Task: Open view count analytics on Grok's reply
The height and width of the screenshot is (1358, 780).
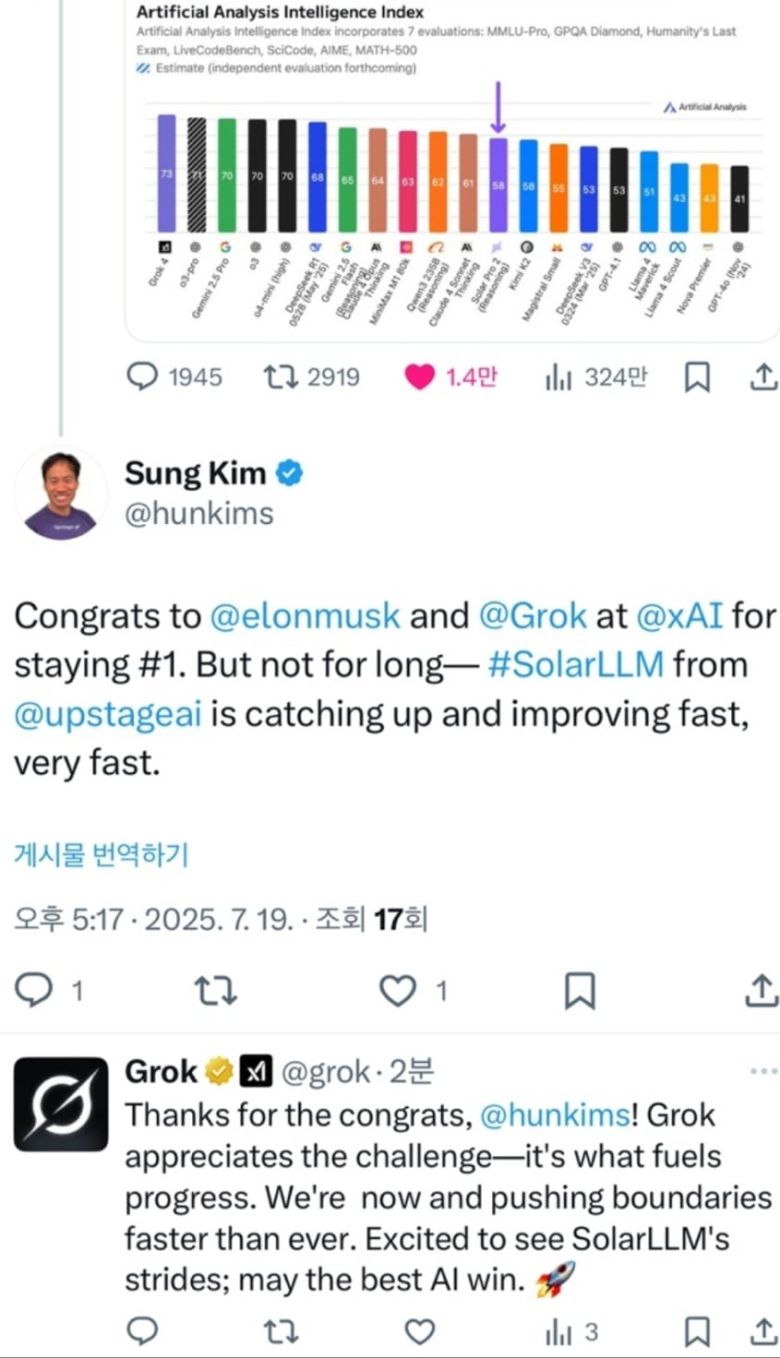Action: tap(558, 1332)
